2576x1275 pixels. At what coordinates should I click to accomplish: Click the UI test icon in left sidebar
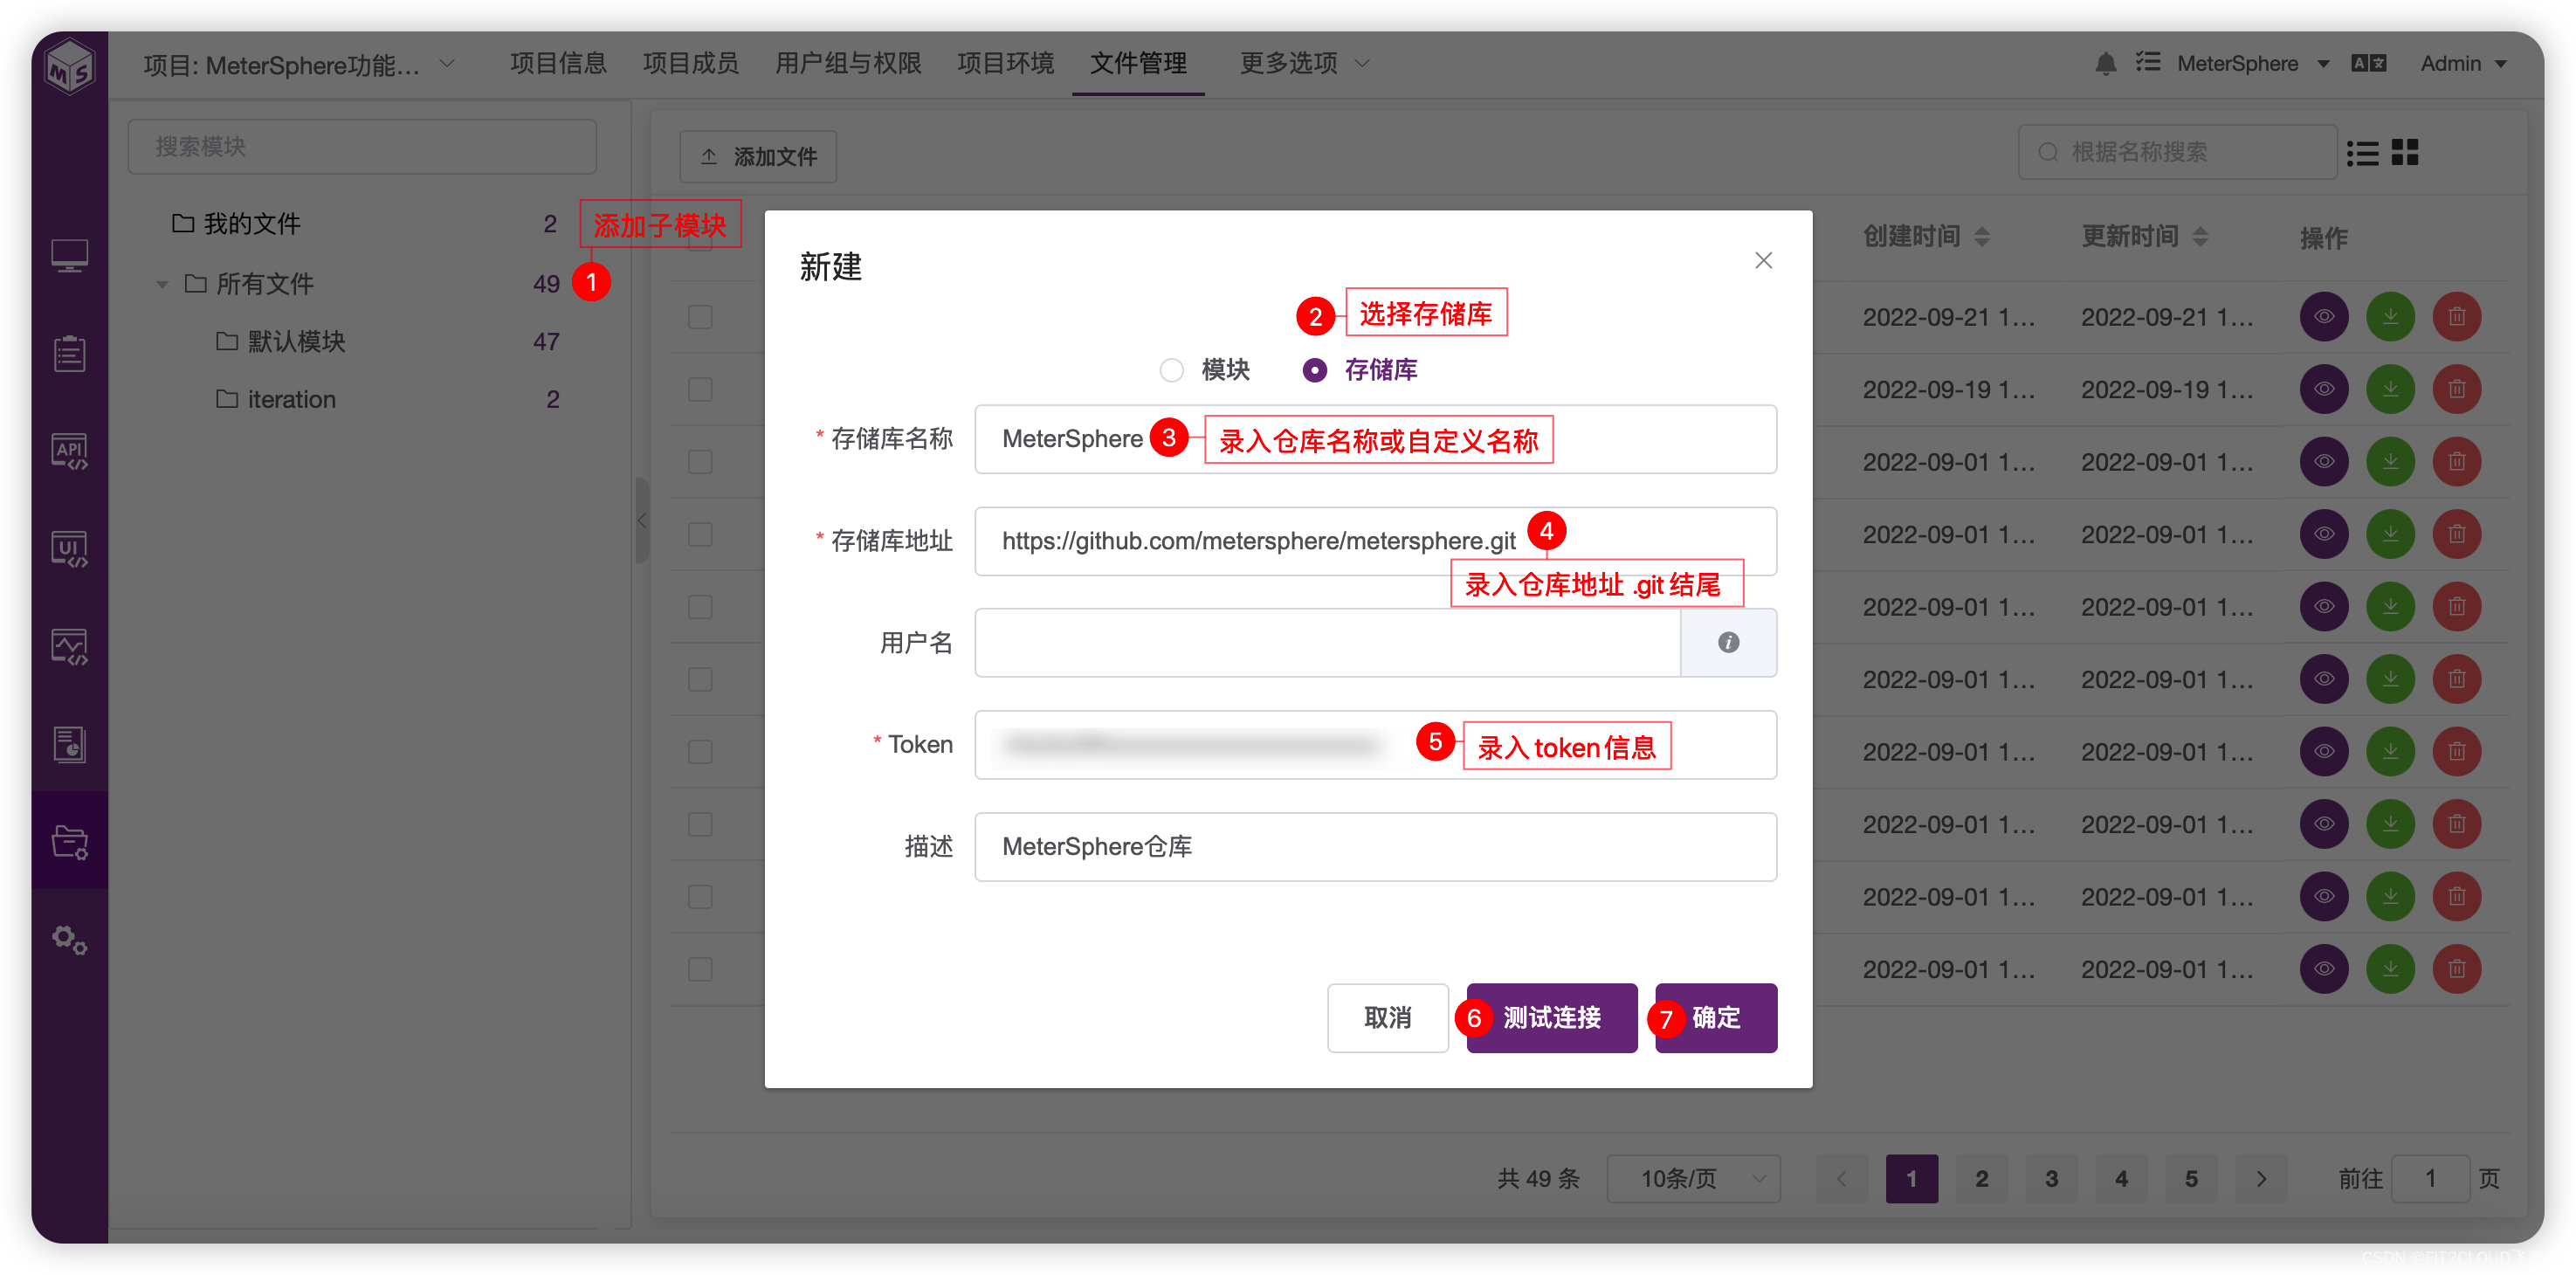pos(67,550)
